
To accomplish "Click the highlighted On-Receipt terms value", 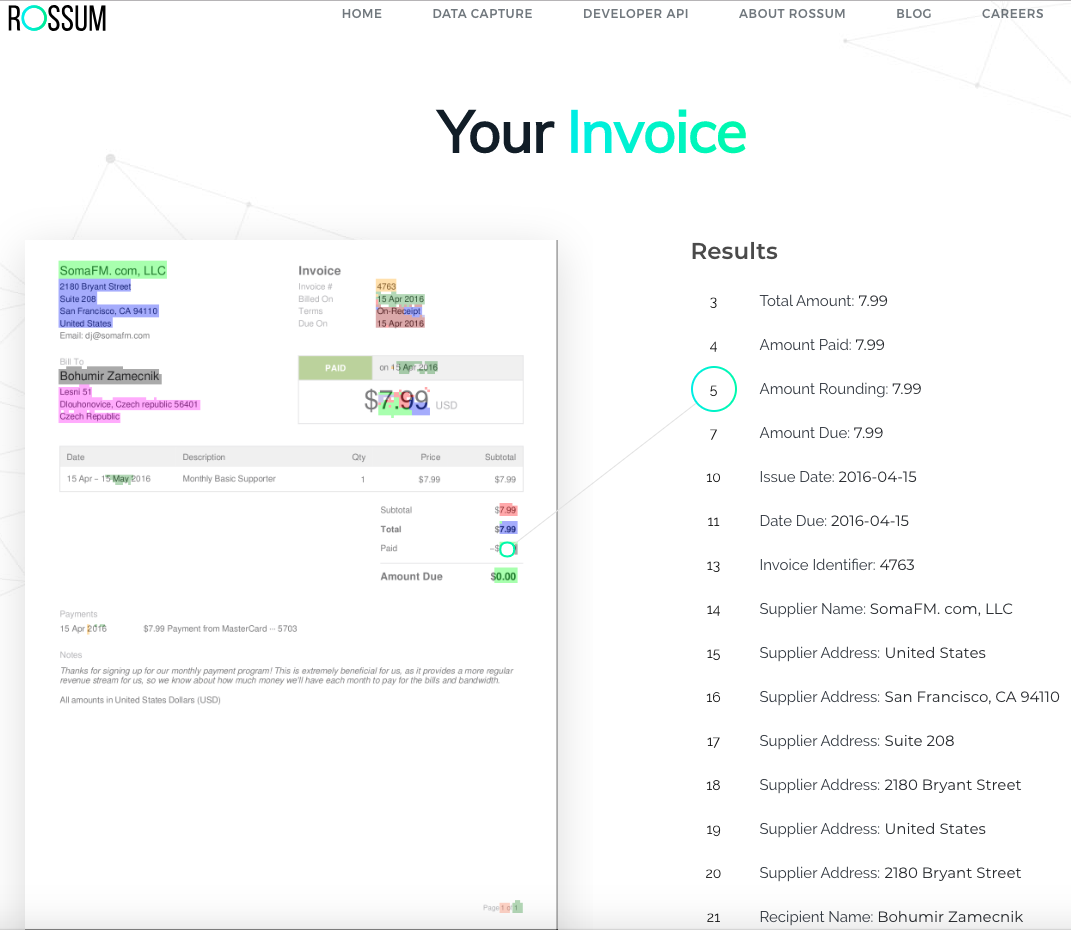I will [399, 311].
